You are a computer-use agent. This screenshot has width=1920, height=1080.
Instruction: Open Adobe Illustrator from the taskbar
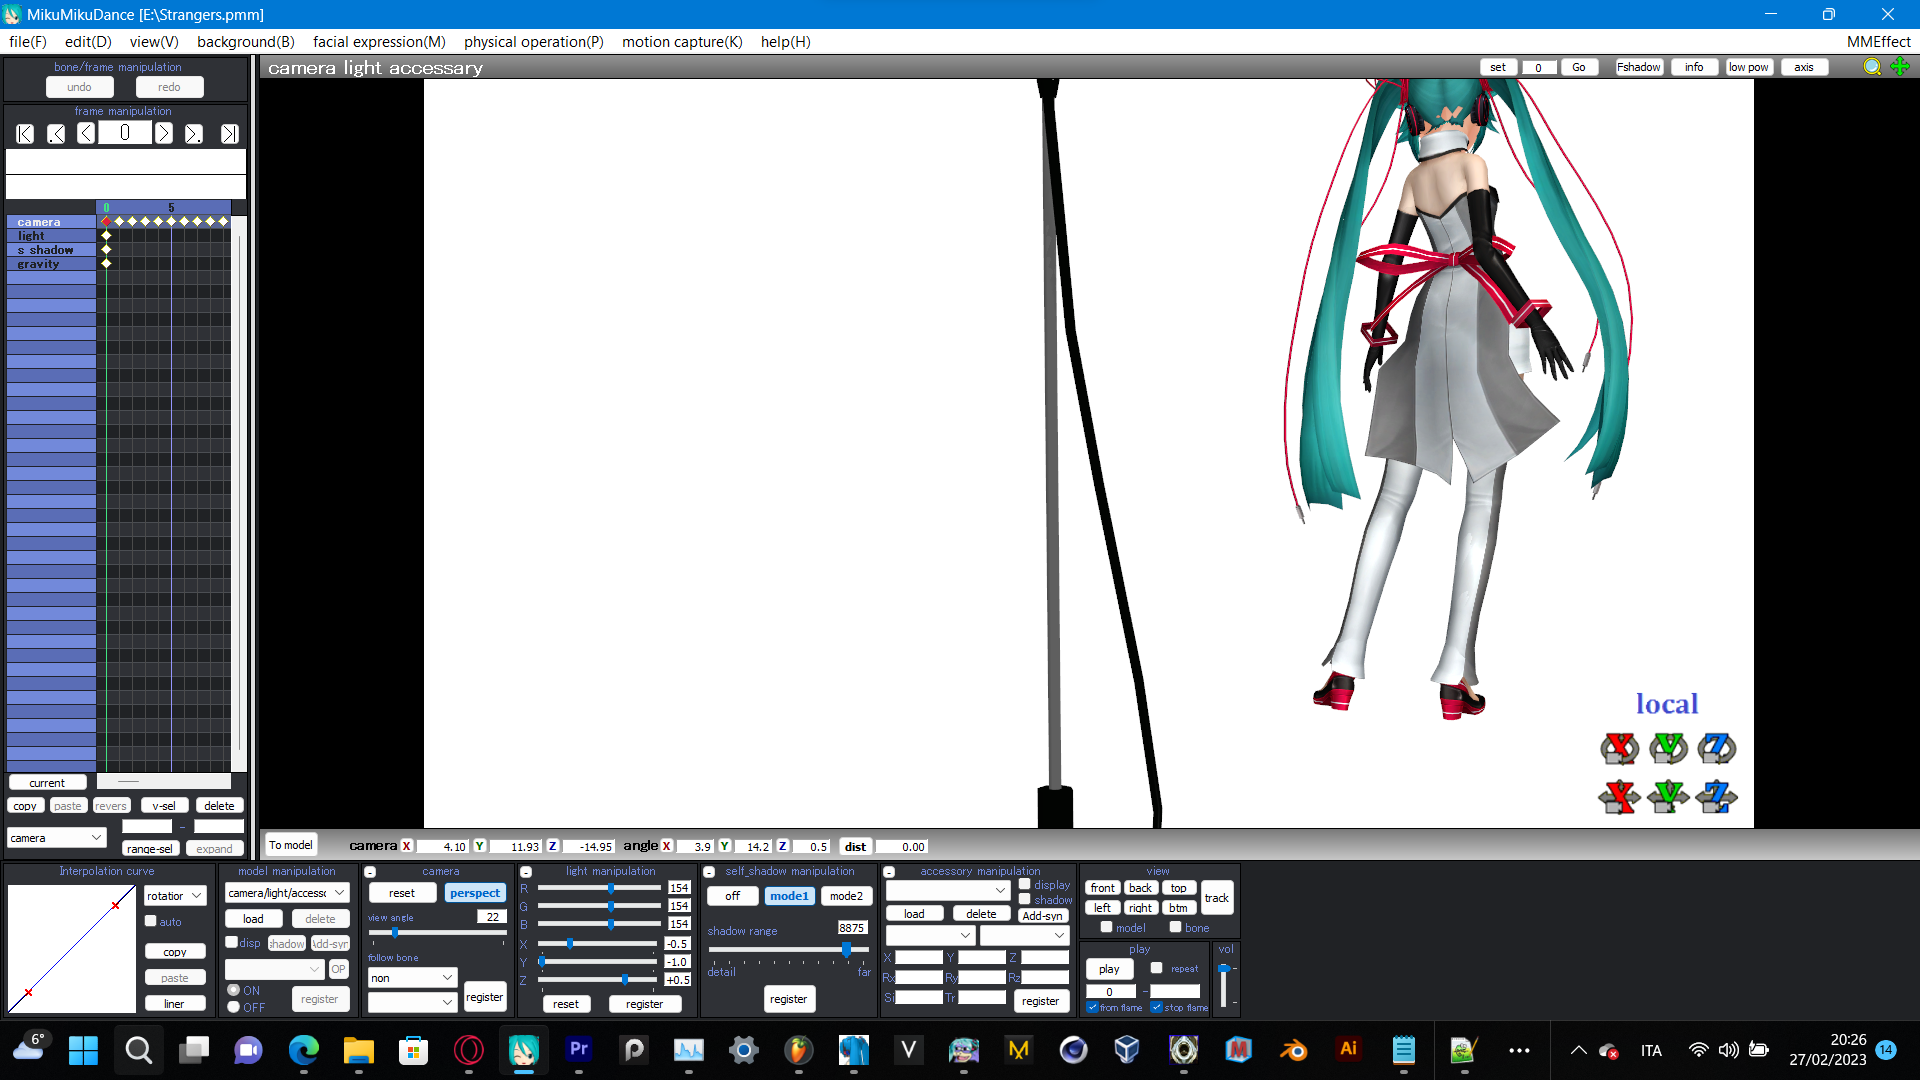tap(1348, 1050)
